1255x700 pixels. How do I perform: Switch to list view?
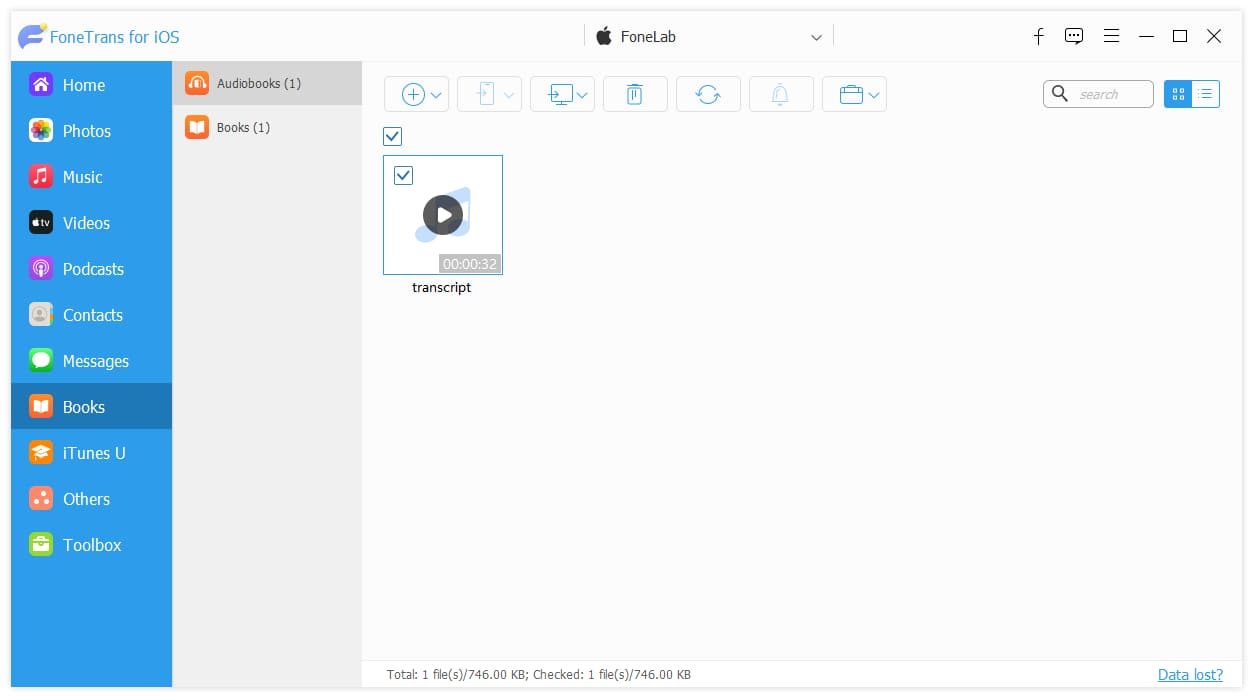click(x=1206, y=94)
